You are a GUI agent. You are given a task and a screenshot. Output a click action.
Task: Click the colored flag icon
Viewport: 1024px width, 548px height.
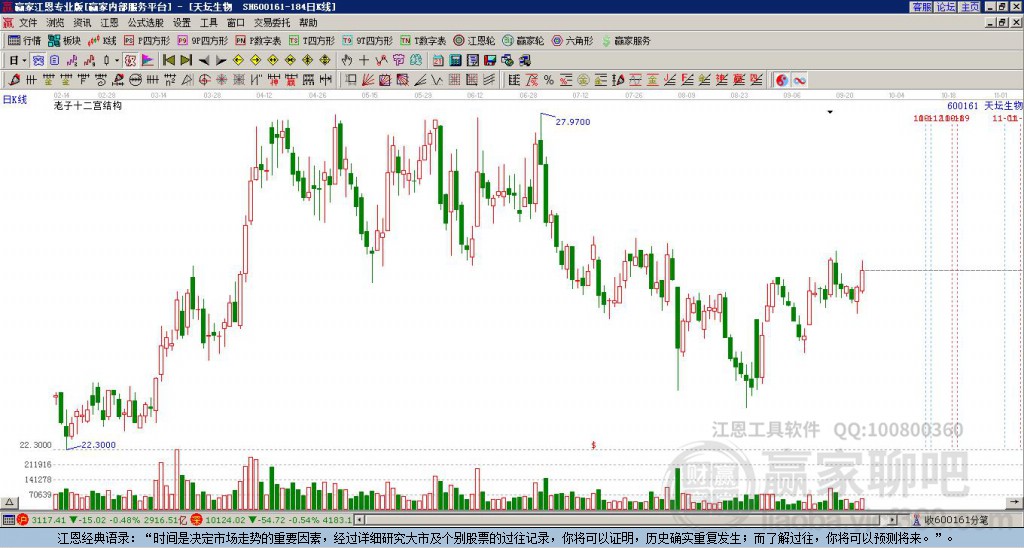point(148,60)
